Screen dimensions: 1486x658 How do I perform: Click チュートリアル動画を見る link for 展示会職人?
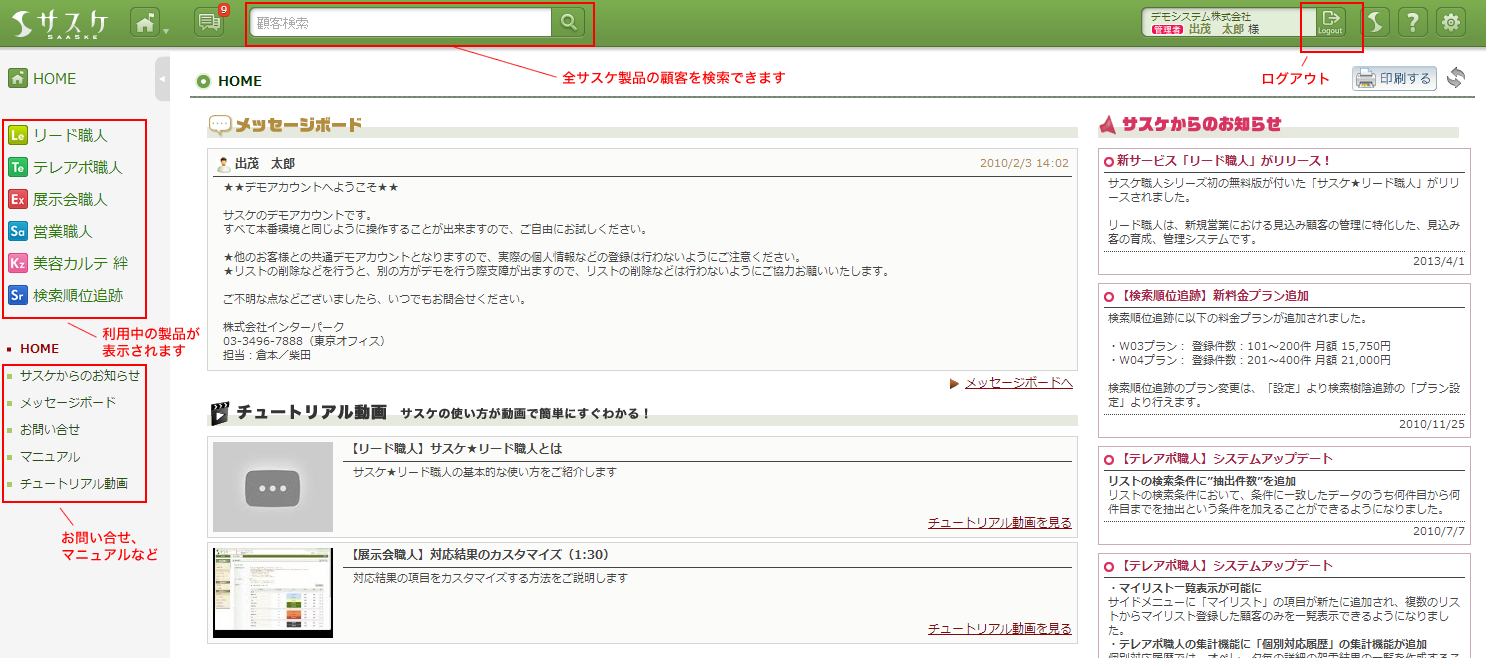pos(999,628)
